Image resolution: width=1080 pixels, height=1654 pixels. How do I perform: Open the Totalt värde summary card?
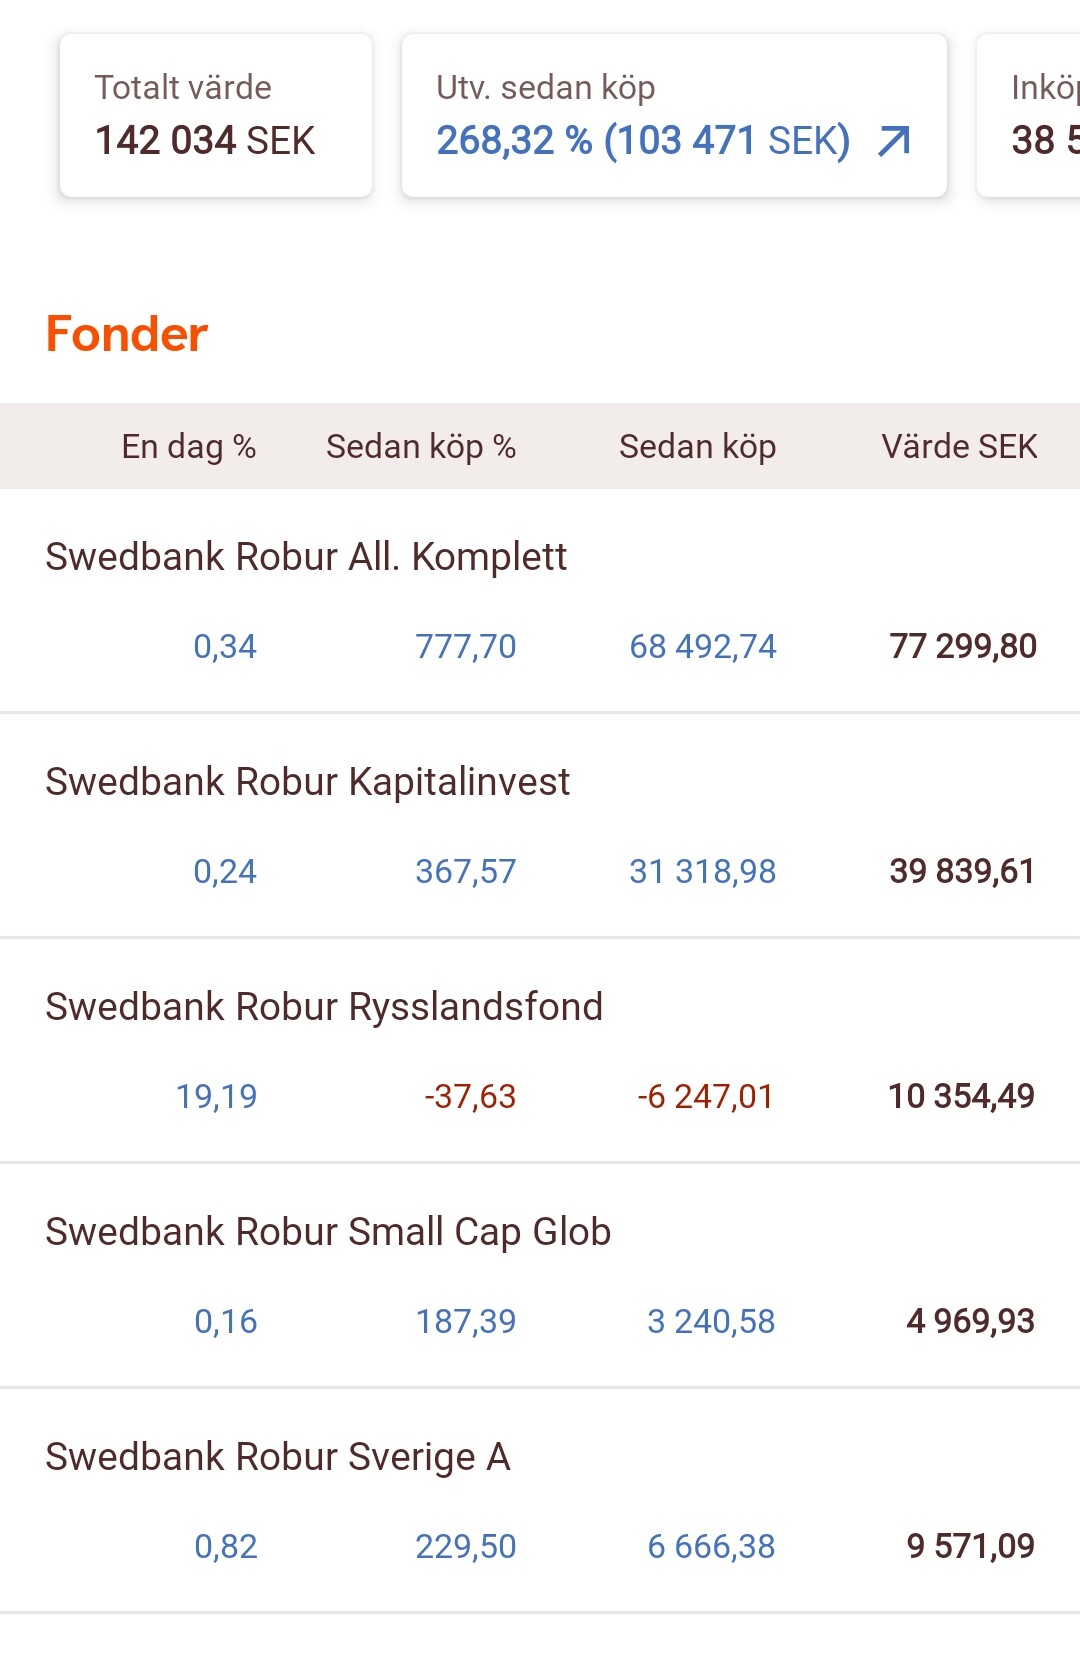[x=215, y=115]
